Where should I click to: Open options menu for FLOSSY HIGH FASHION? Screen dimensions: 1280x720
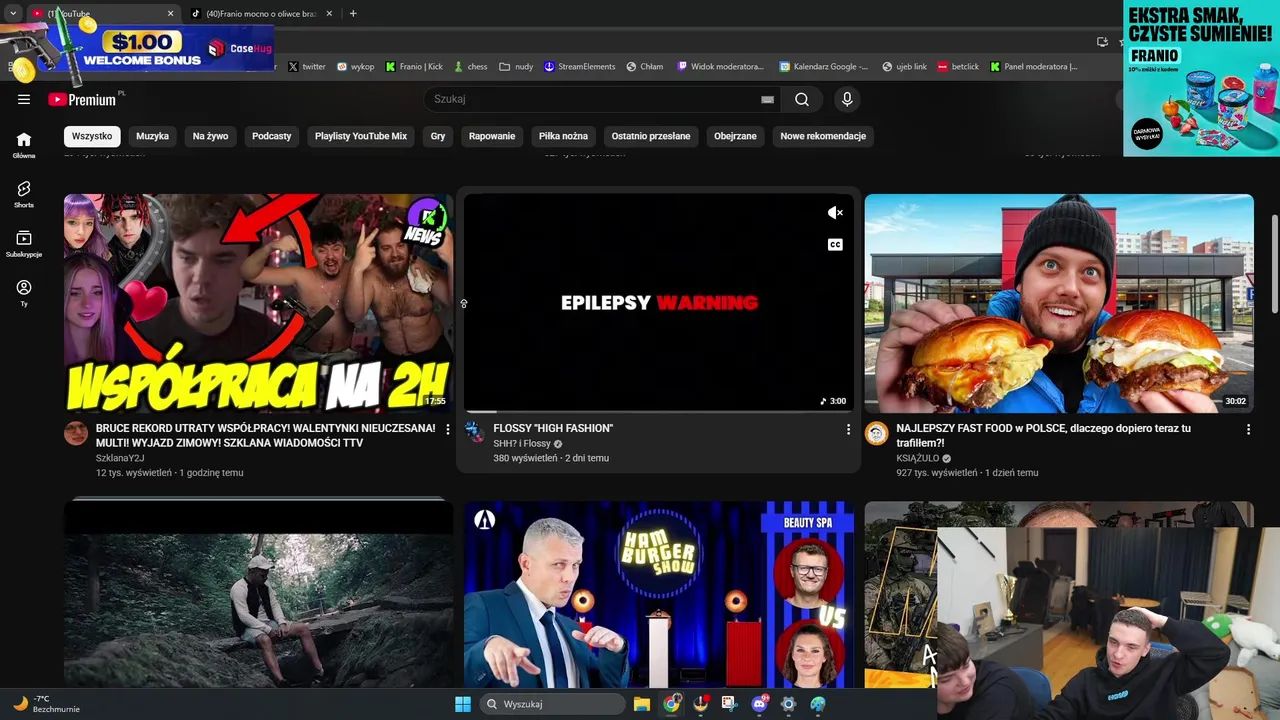pos(848,429)
